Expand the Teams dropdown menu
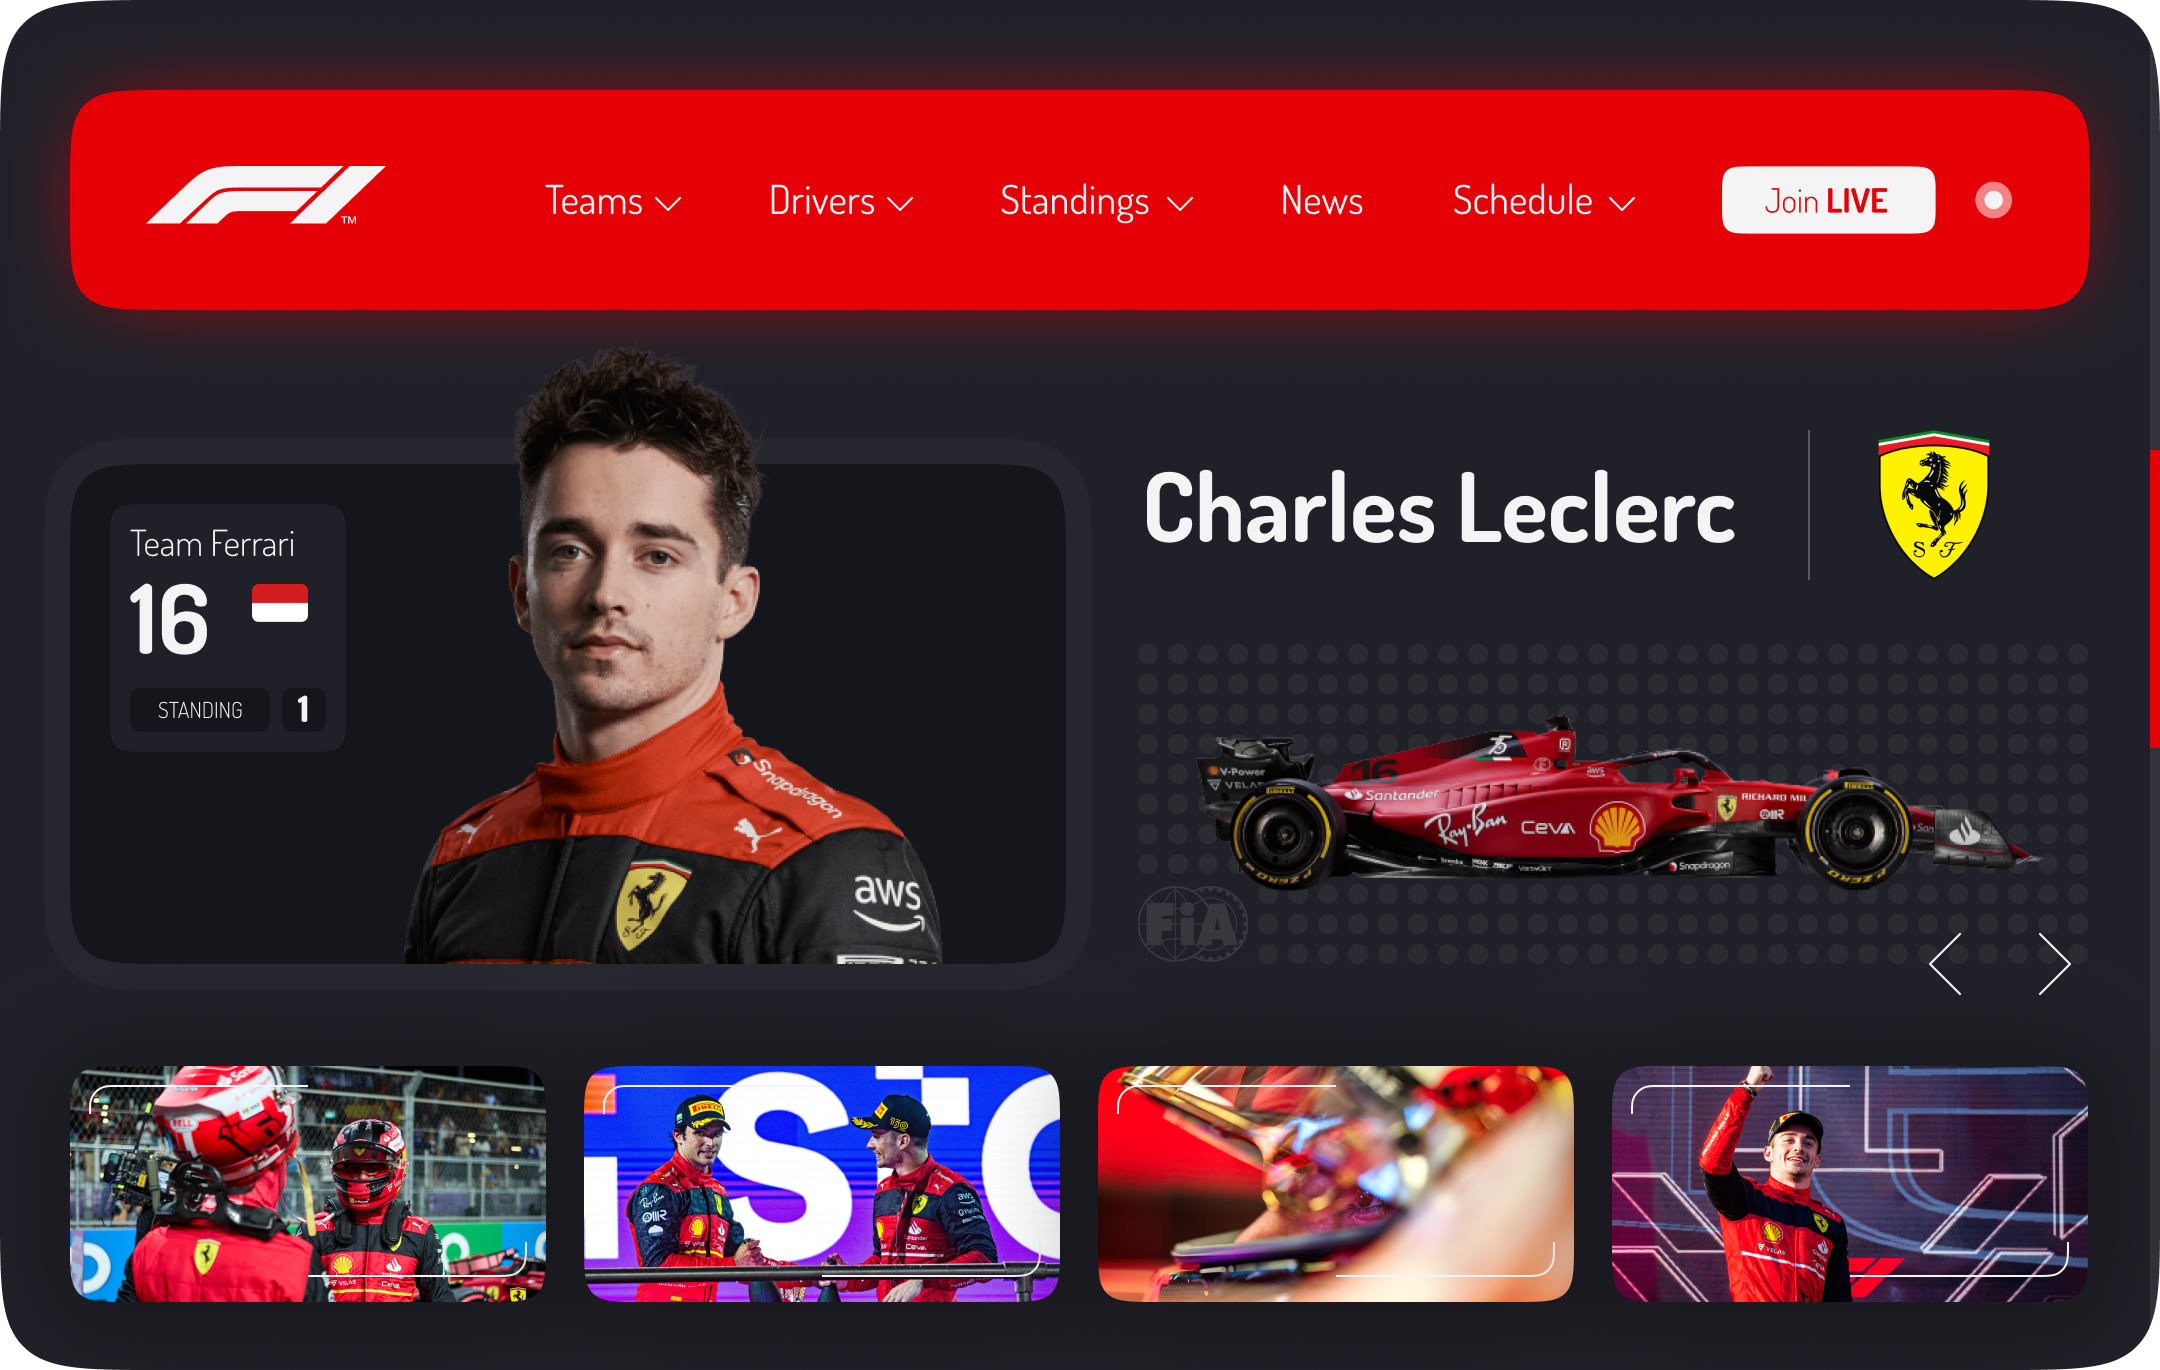This screenshot has height=1370, width=2160. 613,201
